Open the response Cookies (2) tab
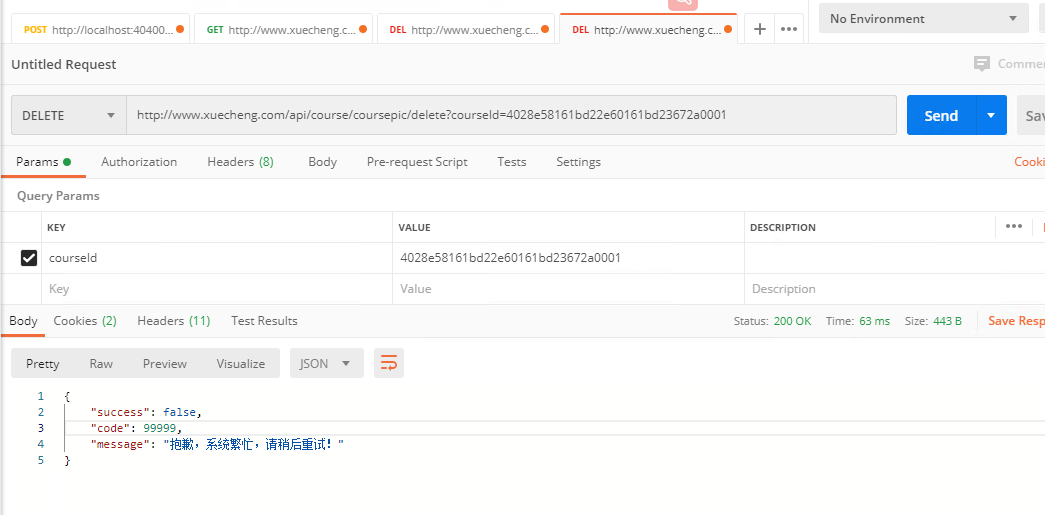The width and height of the screenshot is (1045, 515). (85, 321)
